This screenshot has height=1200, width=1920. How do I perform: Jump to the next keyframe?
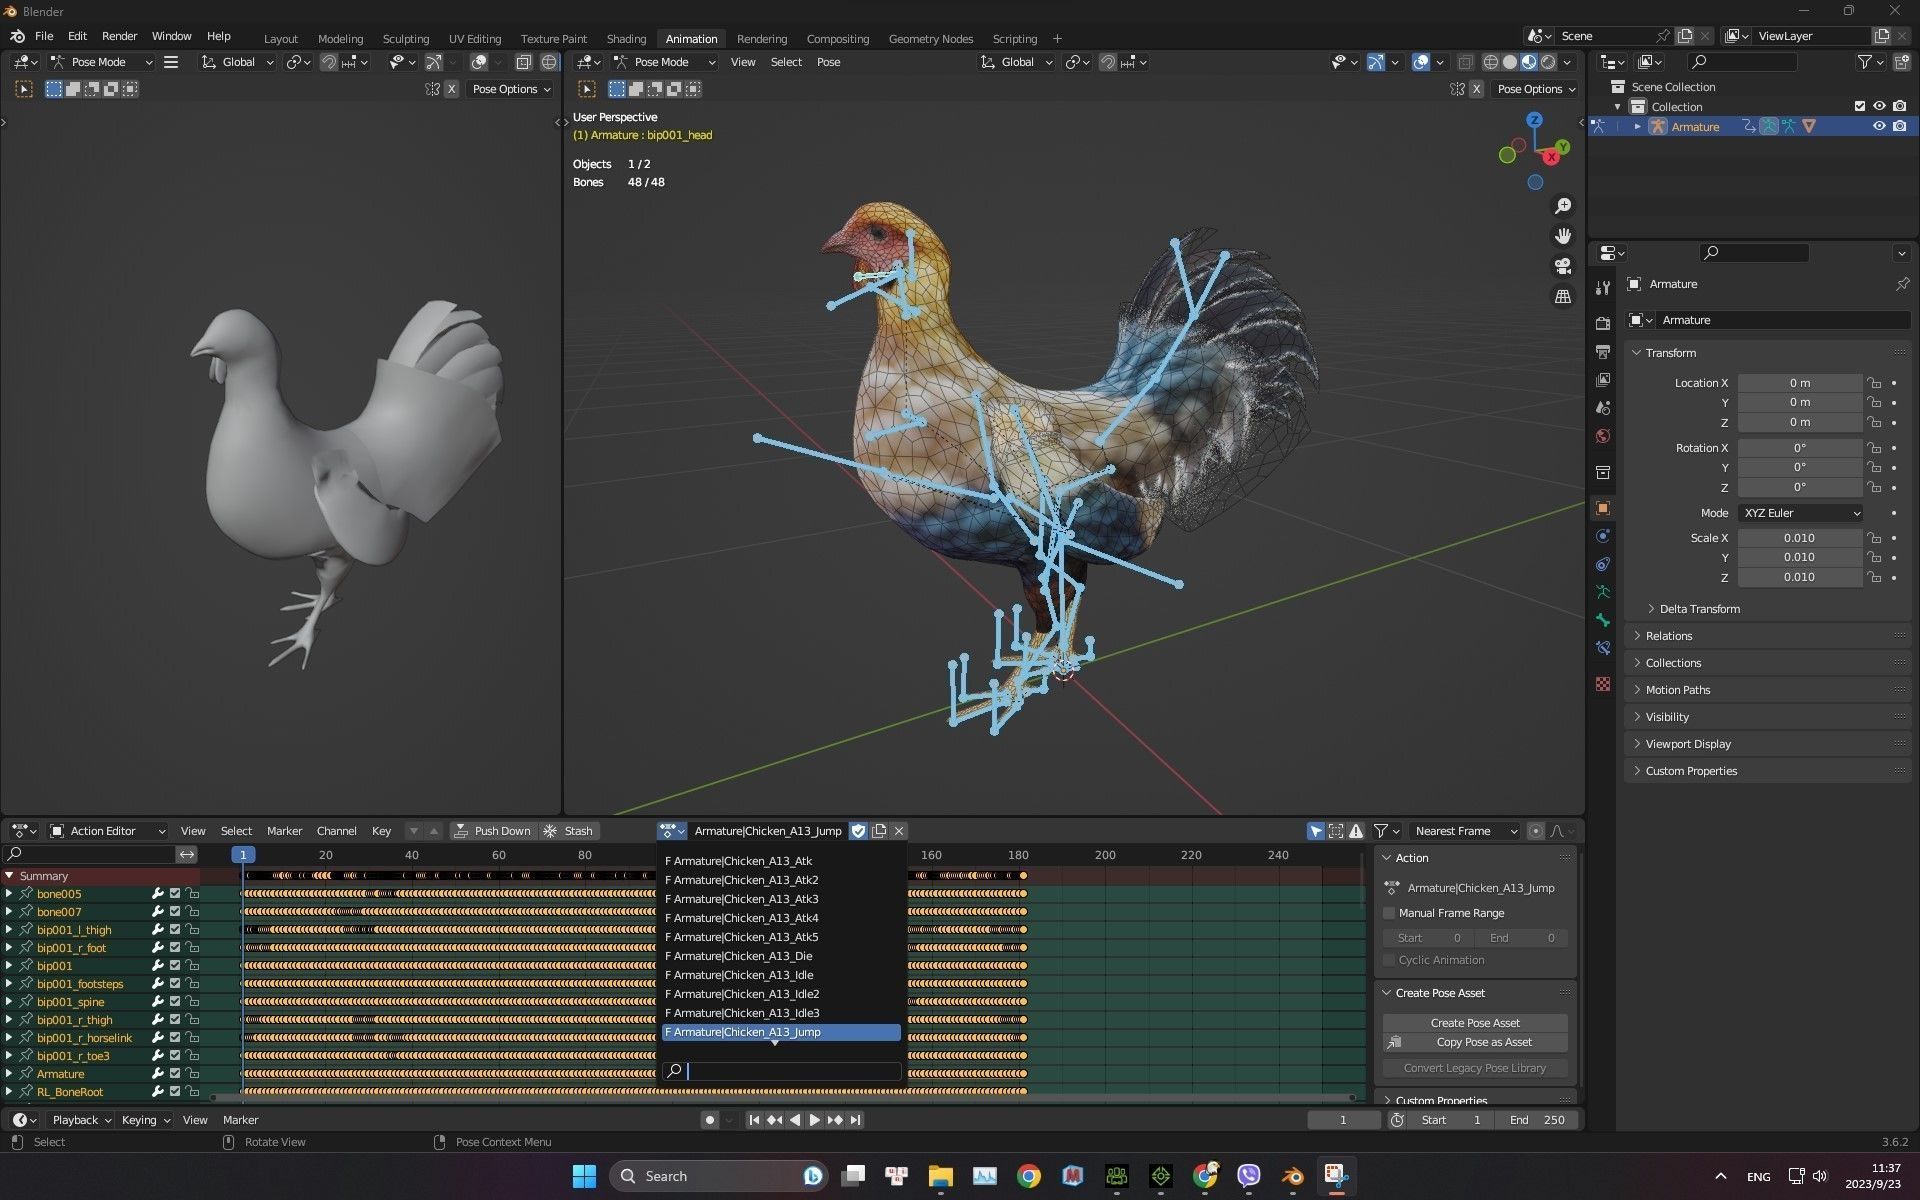point(835,1120)
